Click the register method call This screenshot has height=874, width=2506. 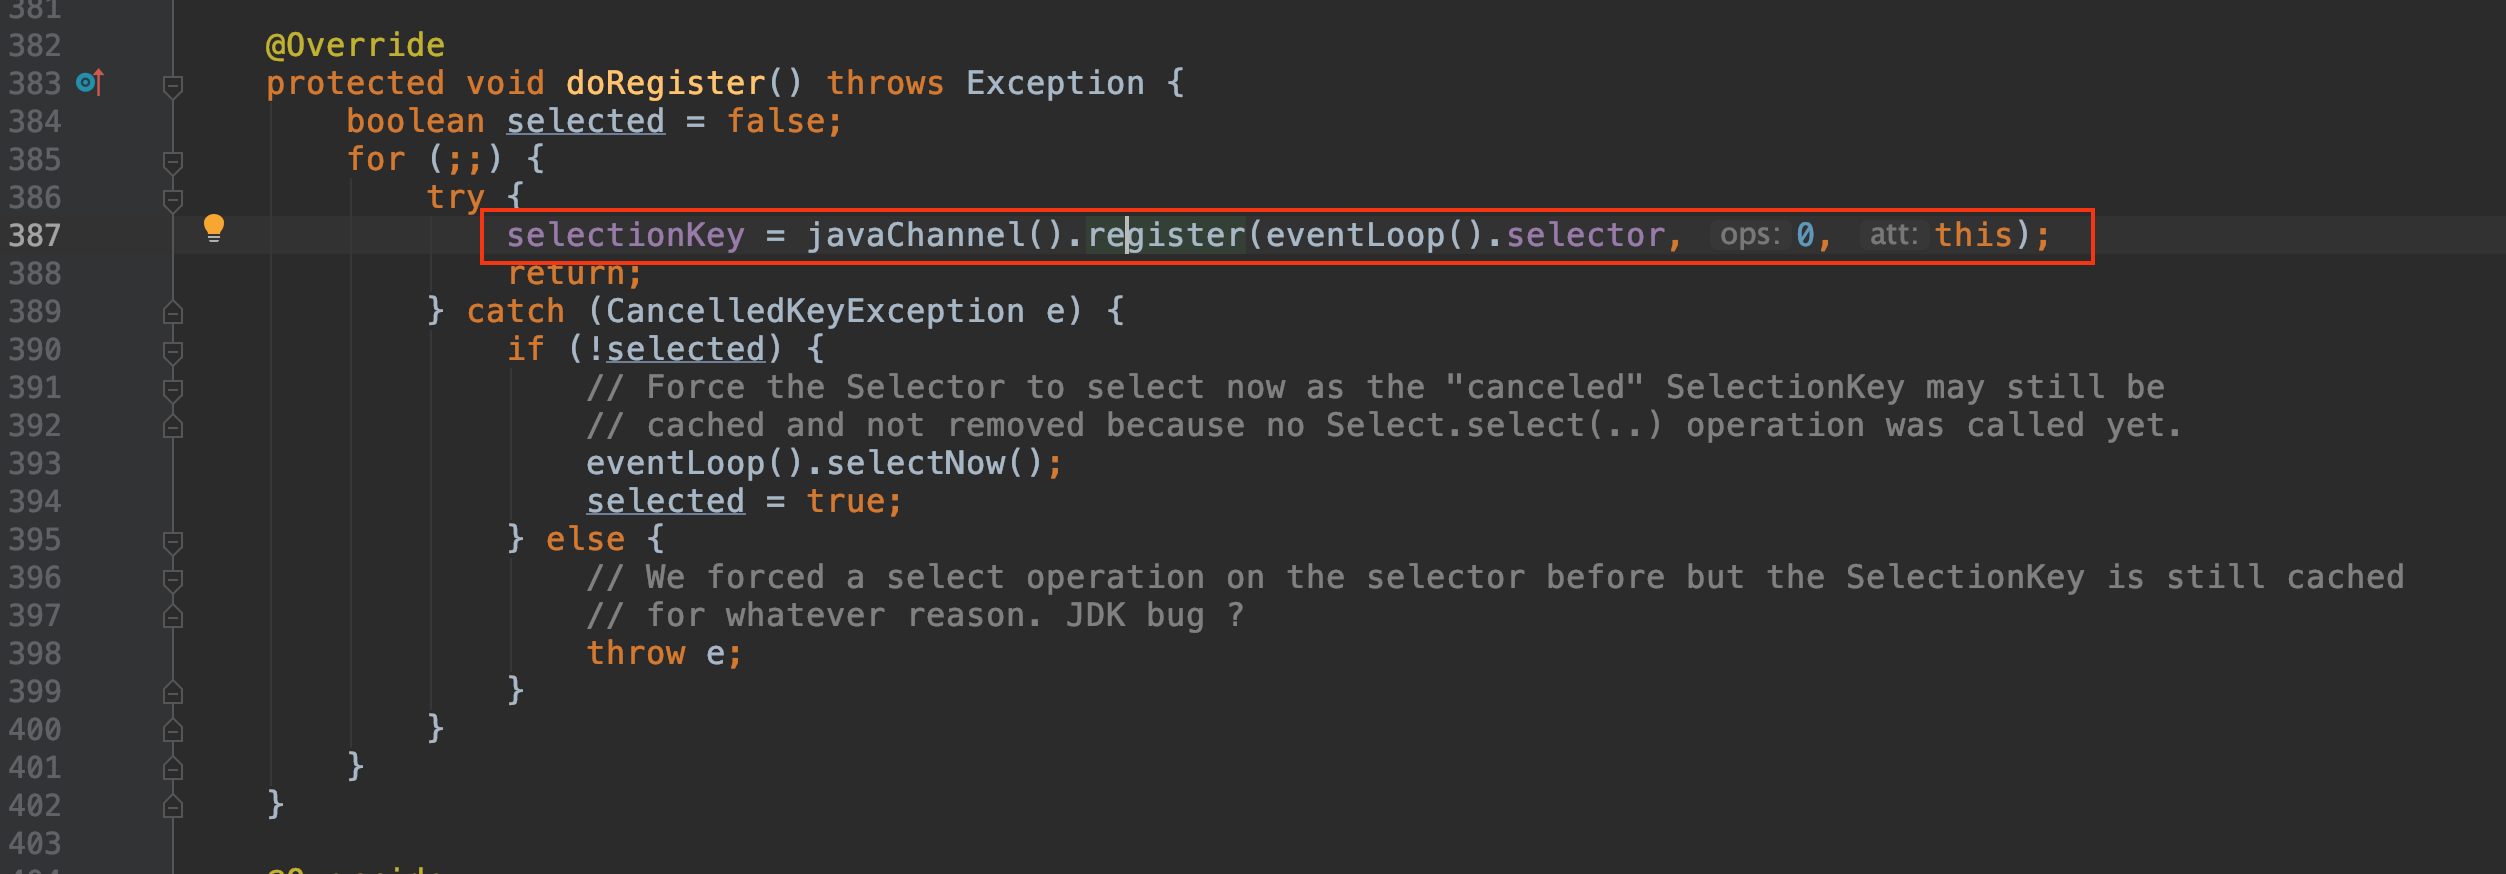point(1166,235)
